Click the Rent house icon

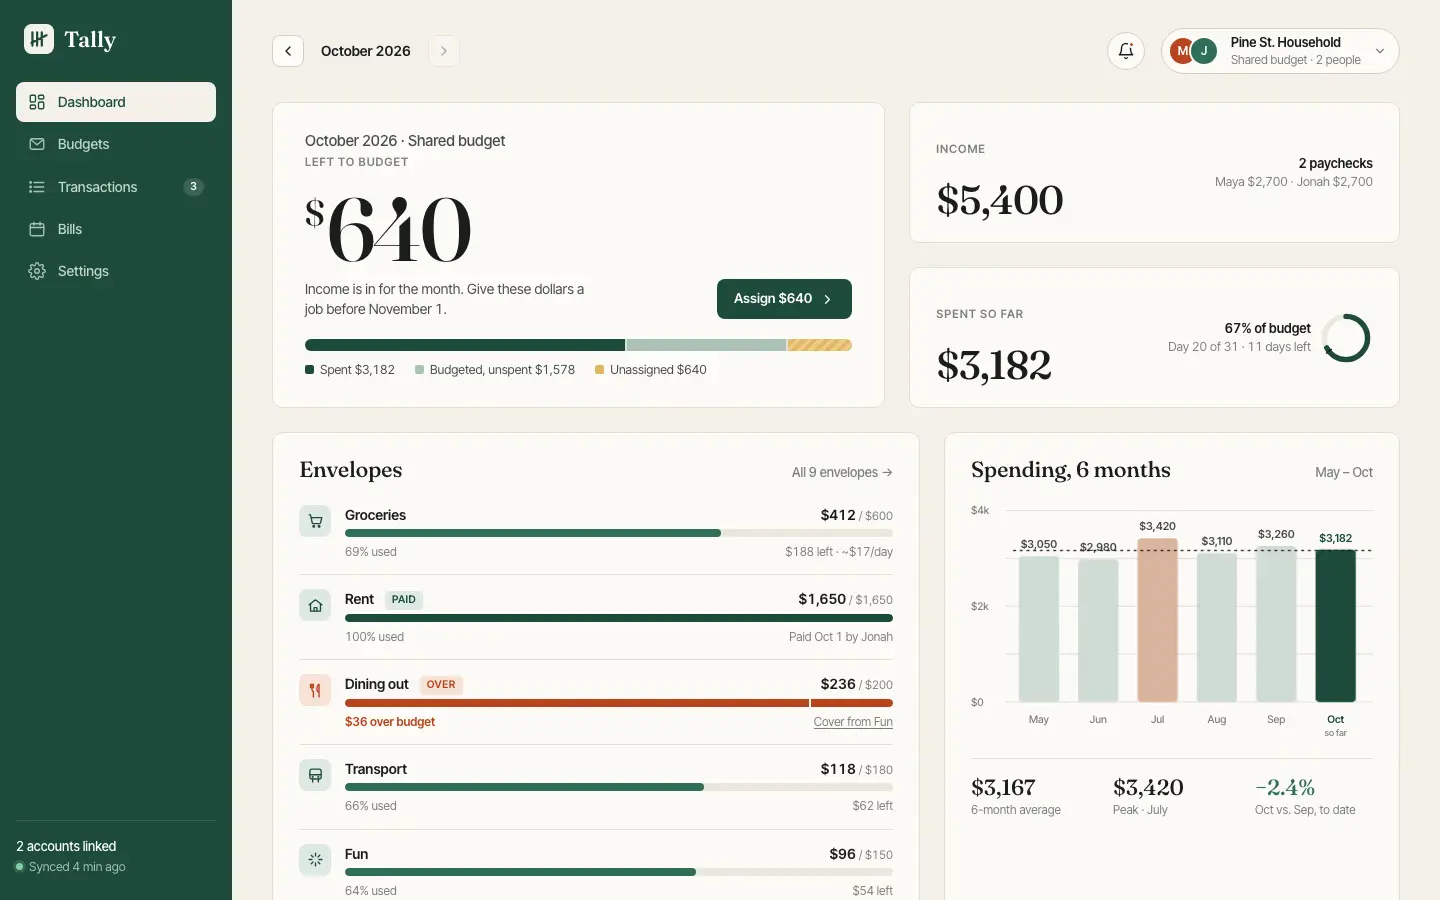[x=315, y=606]
